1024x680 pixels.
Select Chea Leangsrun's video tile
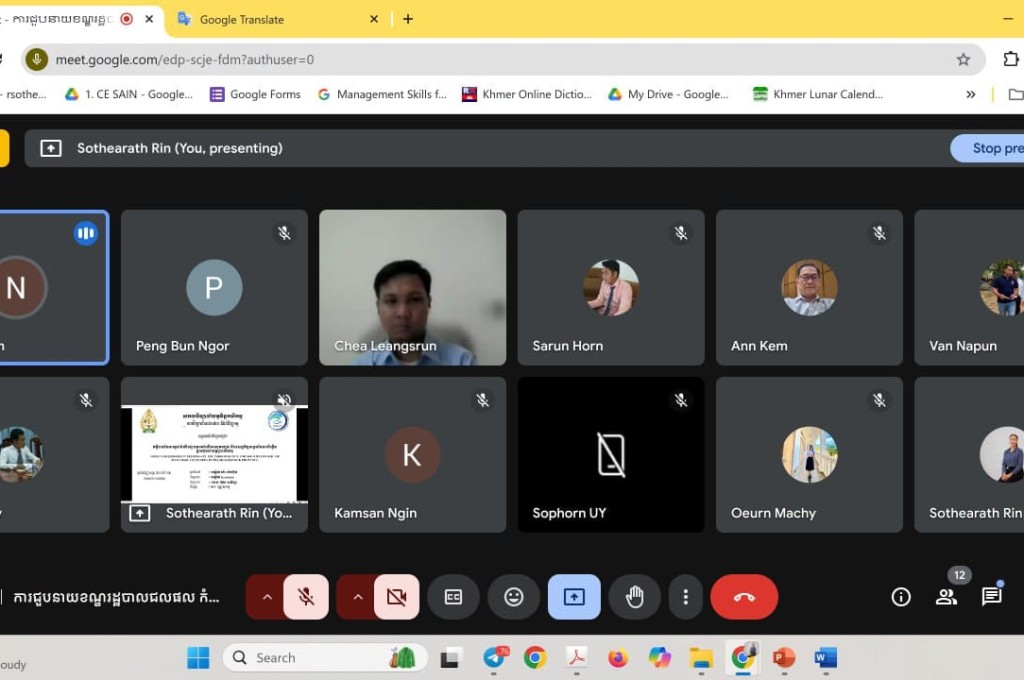click(413, 287)
